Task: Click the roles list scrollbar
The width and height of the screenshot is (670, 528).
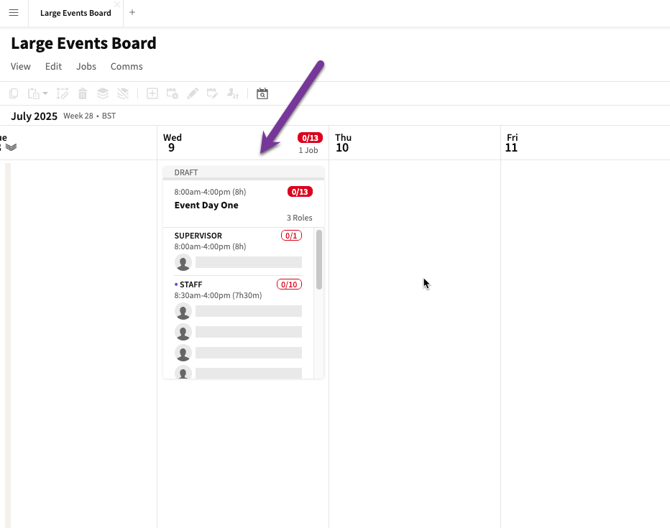Action: click(x=319, y=259)
